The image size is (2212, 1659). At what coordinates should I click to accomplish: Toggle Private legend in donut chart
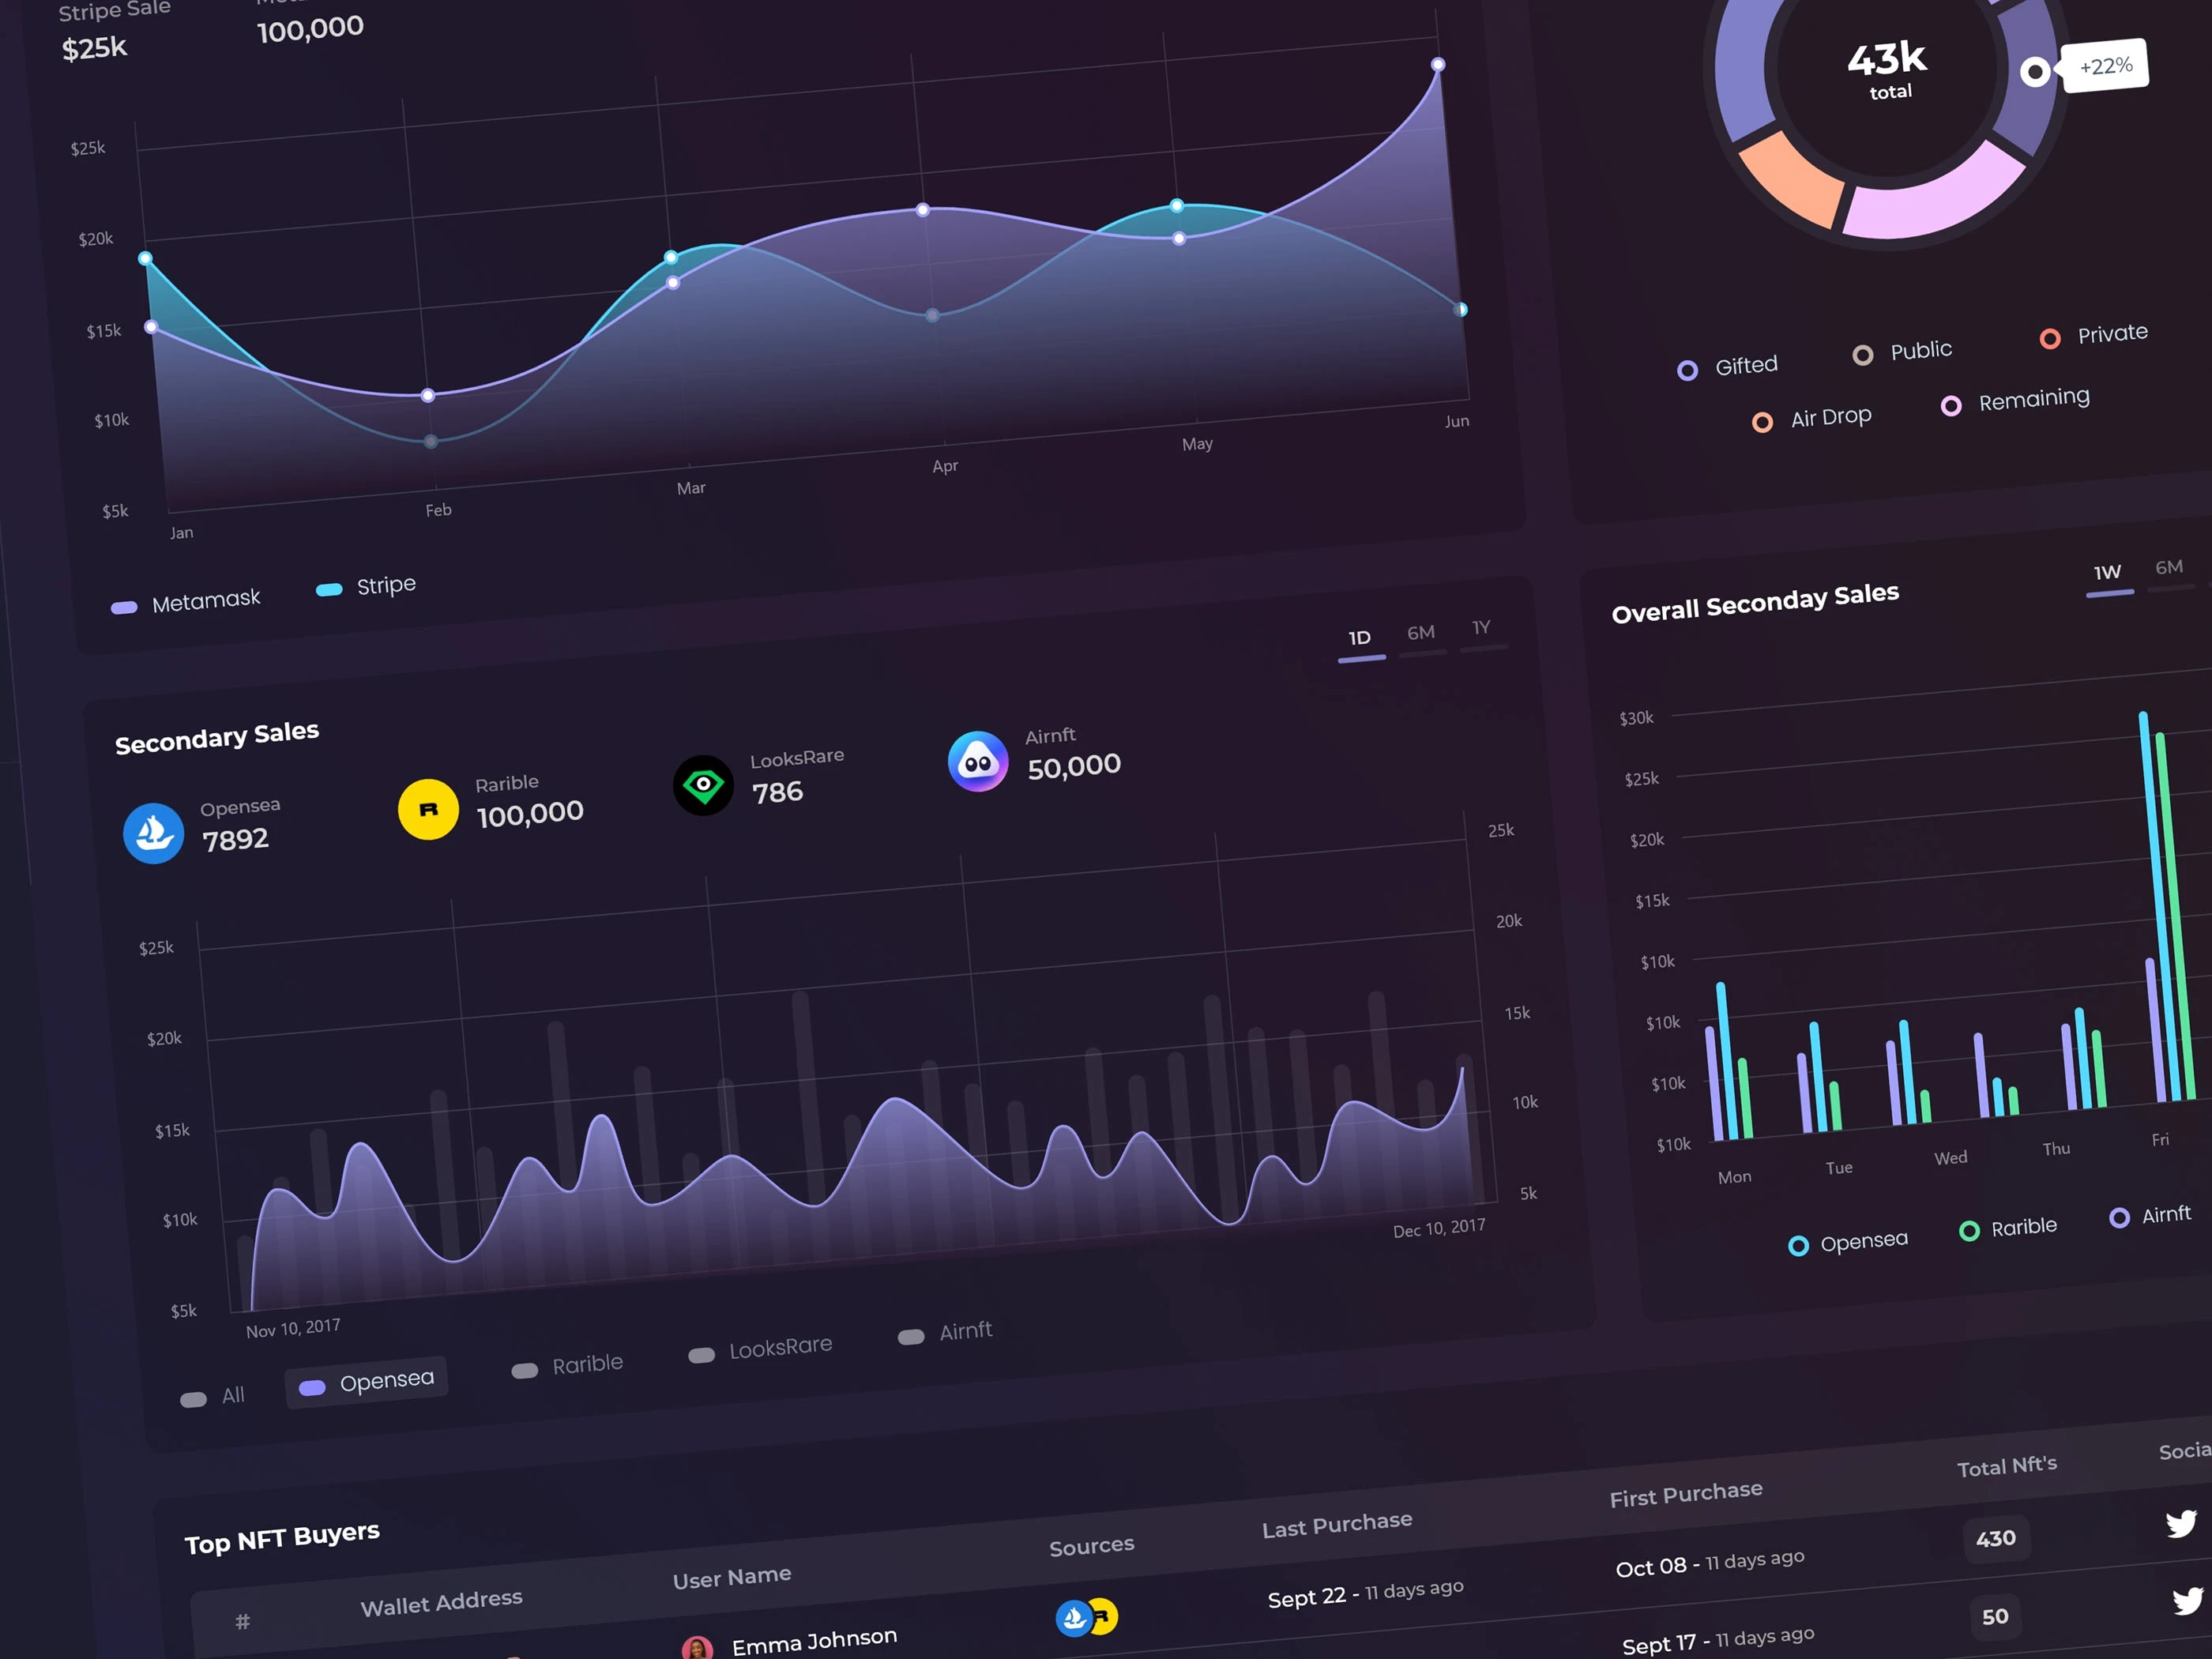2093,335
